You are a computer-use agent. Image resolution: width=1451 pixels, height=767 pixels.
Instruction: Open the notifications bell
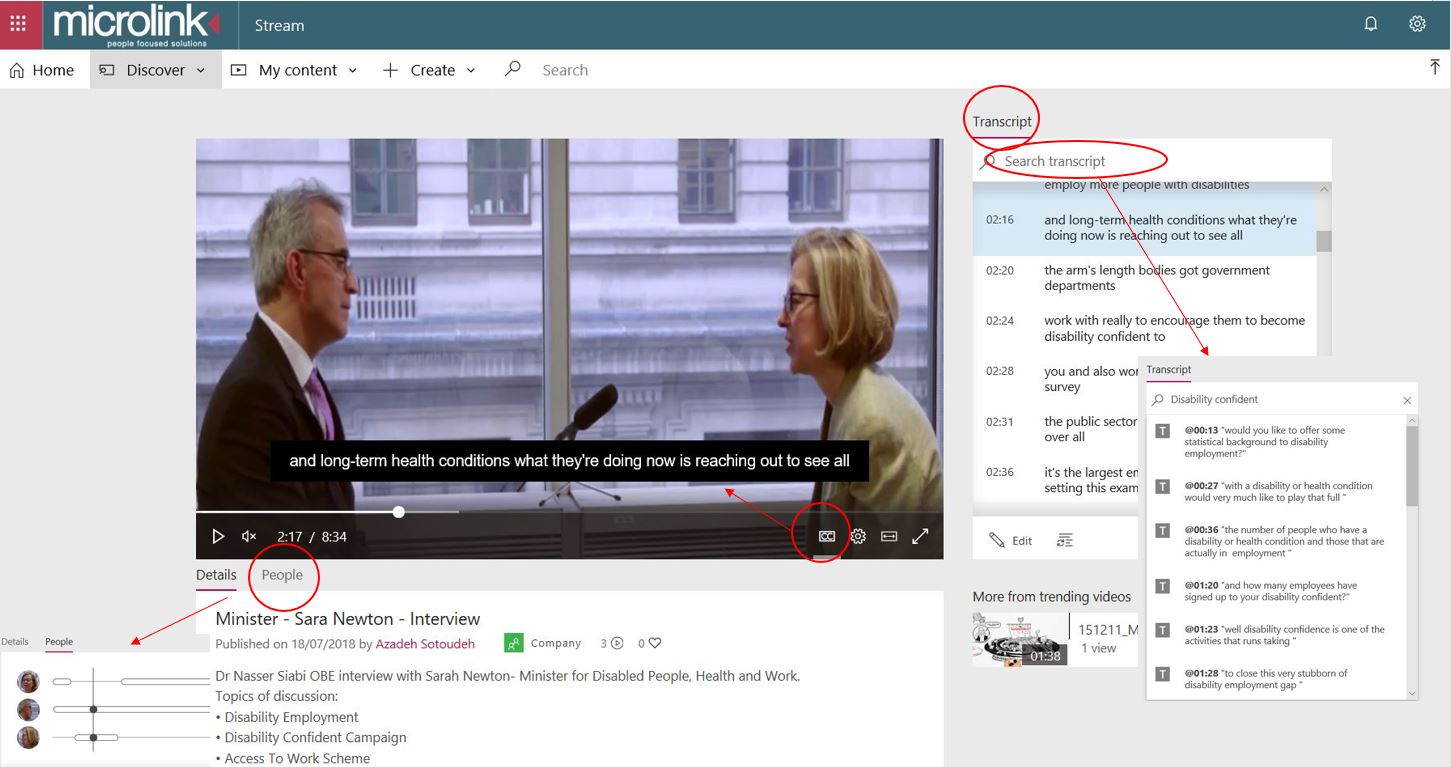1371,24
